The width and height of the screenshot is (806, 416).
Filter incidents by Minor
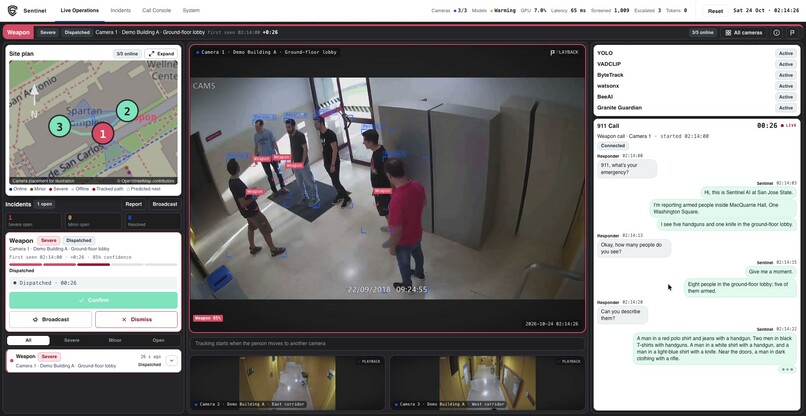tap(115, 340)
